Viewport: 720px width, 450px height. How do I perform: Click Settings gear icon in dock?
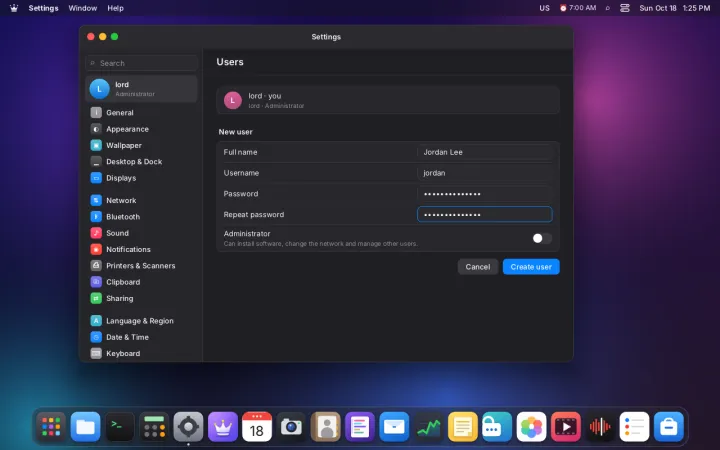pyautogui.click(x=188, y=427)
